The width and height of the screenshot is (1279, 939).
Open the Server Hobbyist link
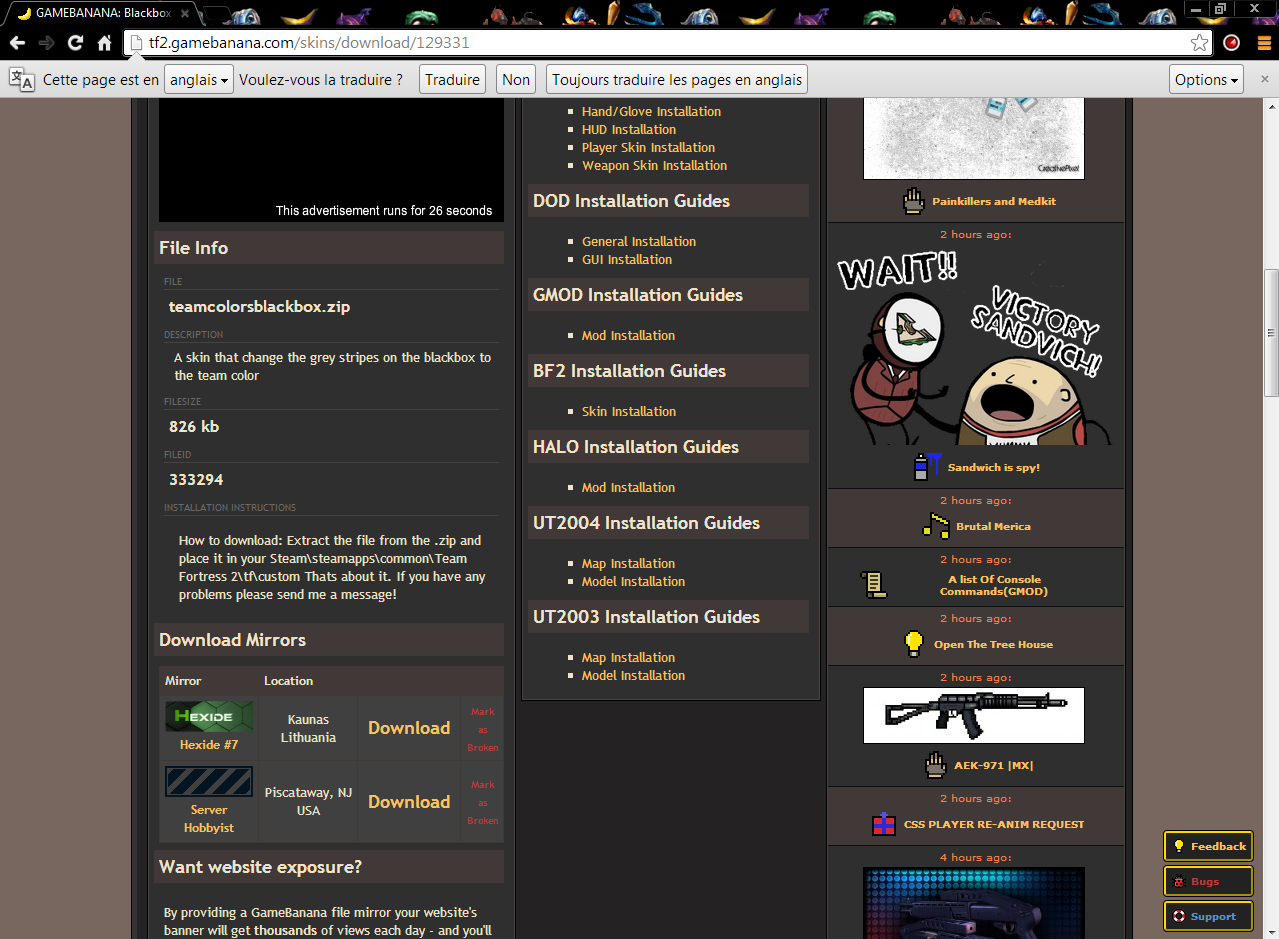click(209, 819)
